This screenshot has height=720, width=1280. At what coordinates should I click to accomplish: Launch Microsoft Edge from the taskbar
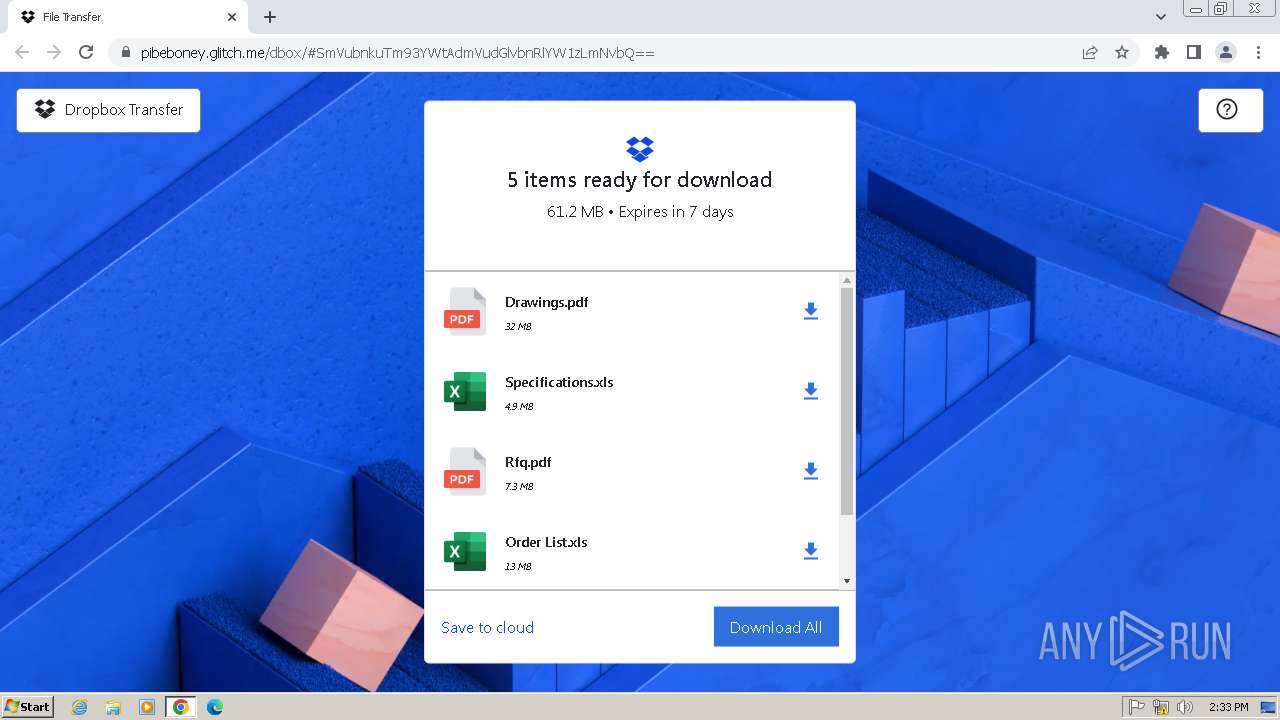point(215,707)
